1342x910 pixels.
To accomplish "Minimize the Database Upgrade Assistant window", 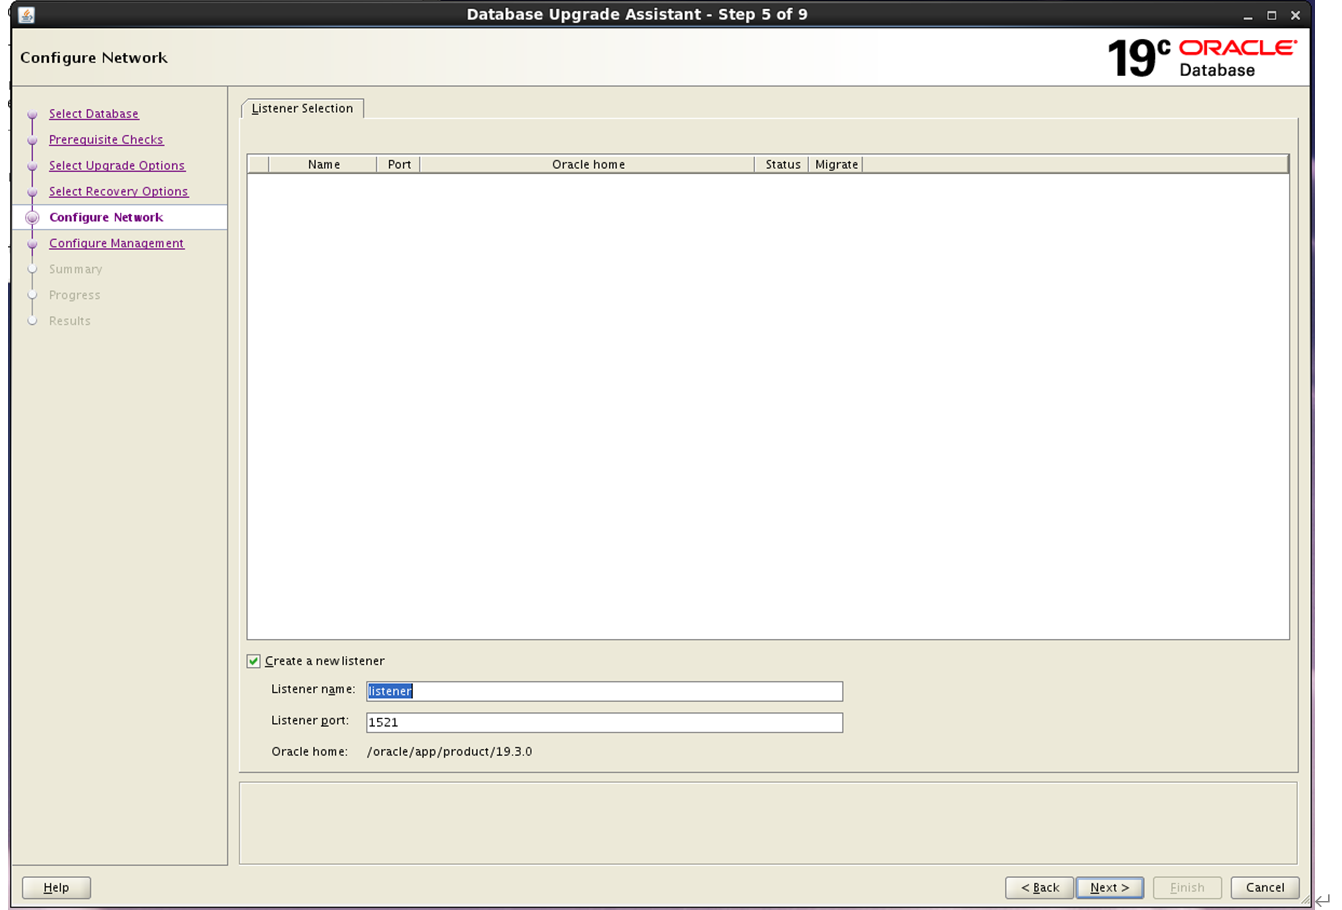I will [x=1248, y=16].
